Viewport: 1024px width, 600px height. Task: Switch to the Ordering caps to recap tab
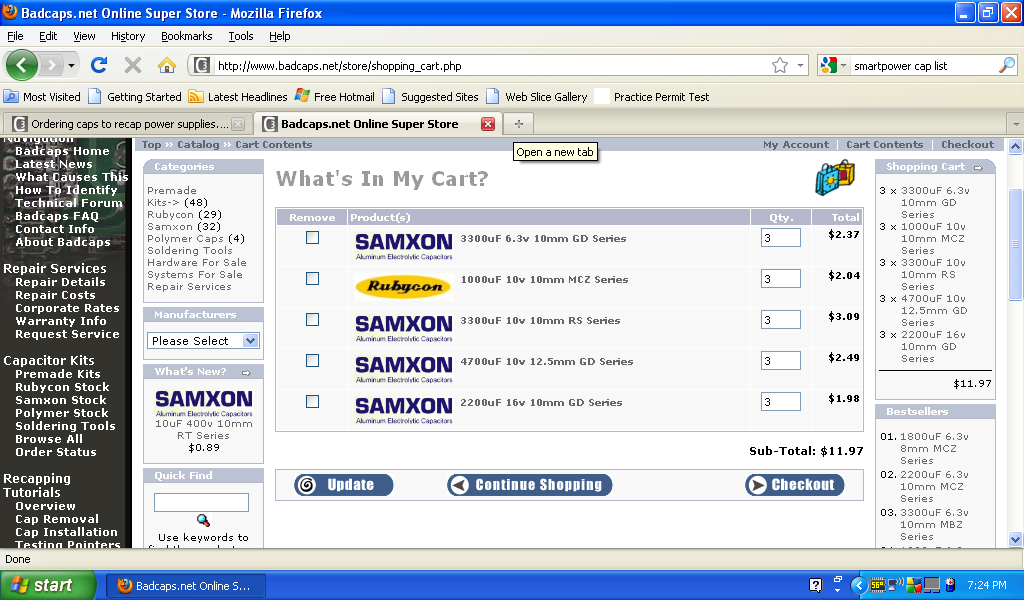(x=129, y=124)
